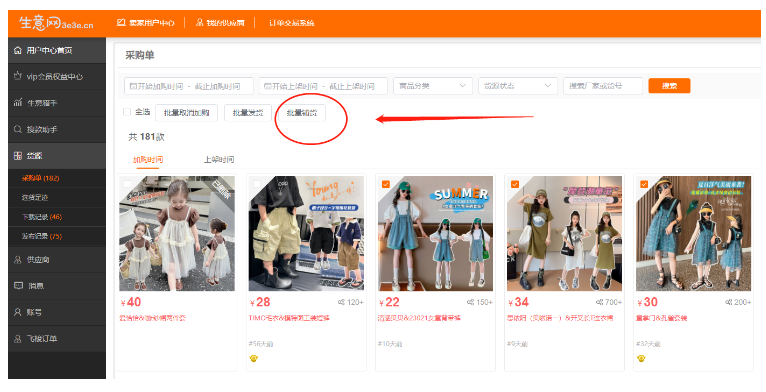Open the ¥40 tulle dress product image
The width and height of the screenshot is (766, 392).
click(x=177, y=234)
